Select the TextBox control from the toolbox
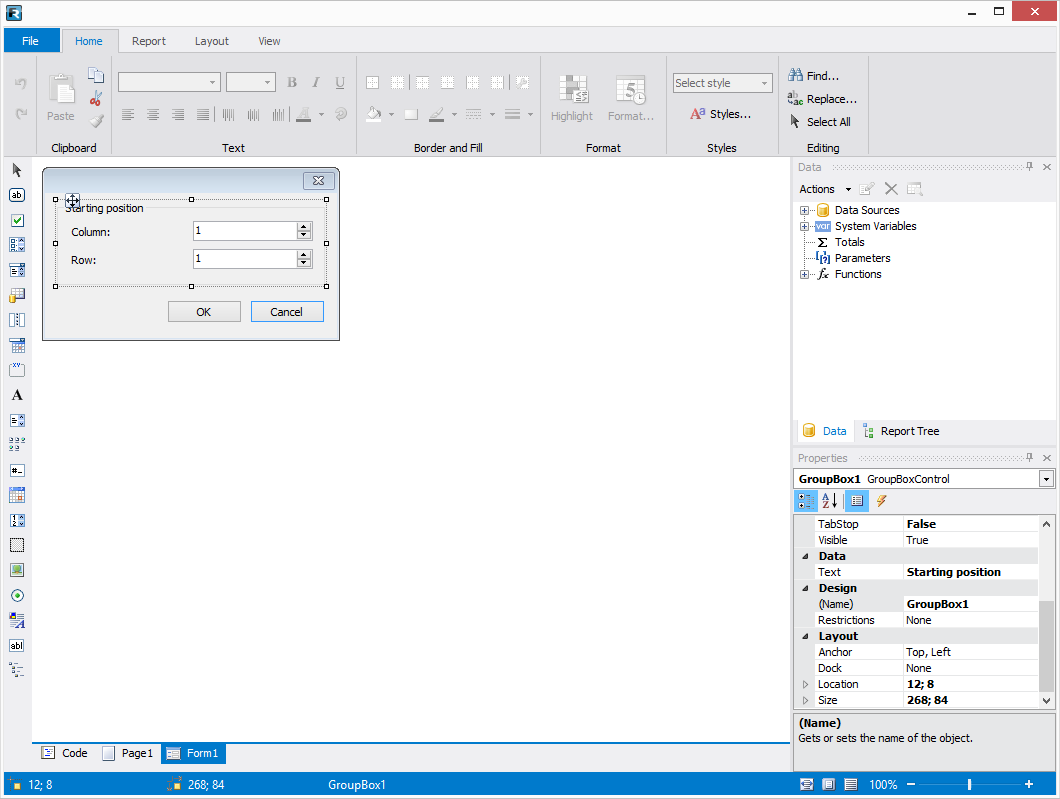The image size is (1060, 799). (16, 195)
